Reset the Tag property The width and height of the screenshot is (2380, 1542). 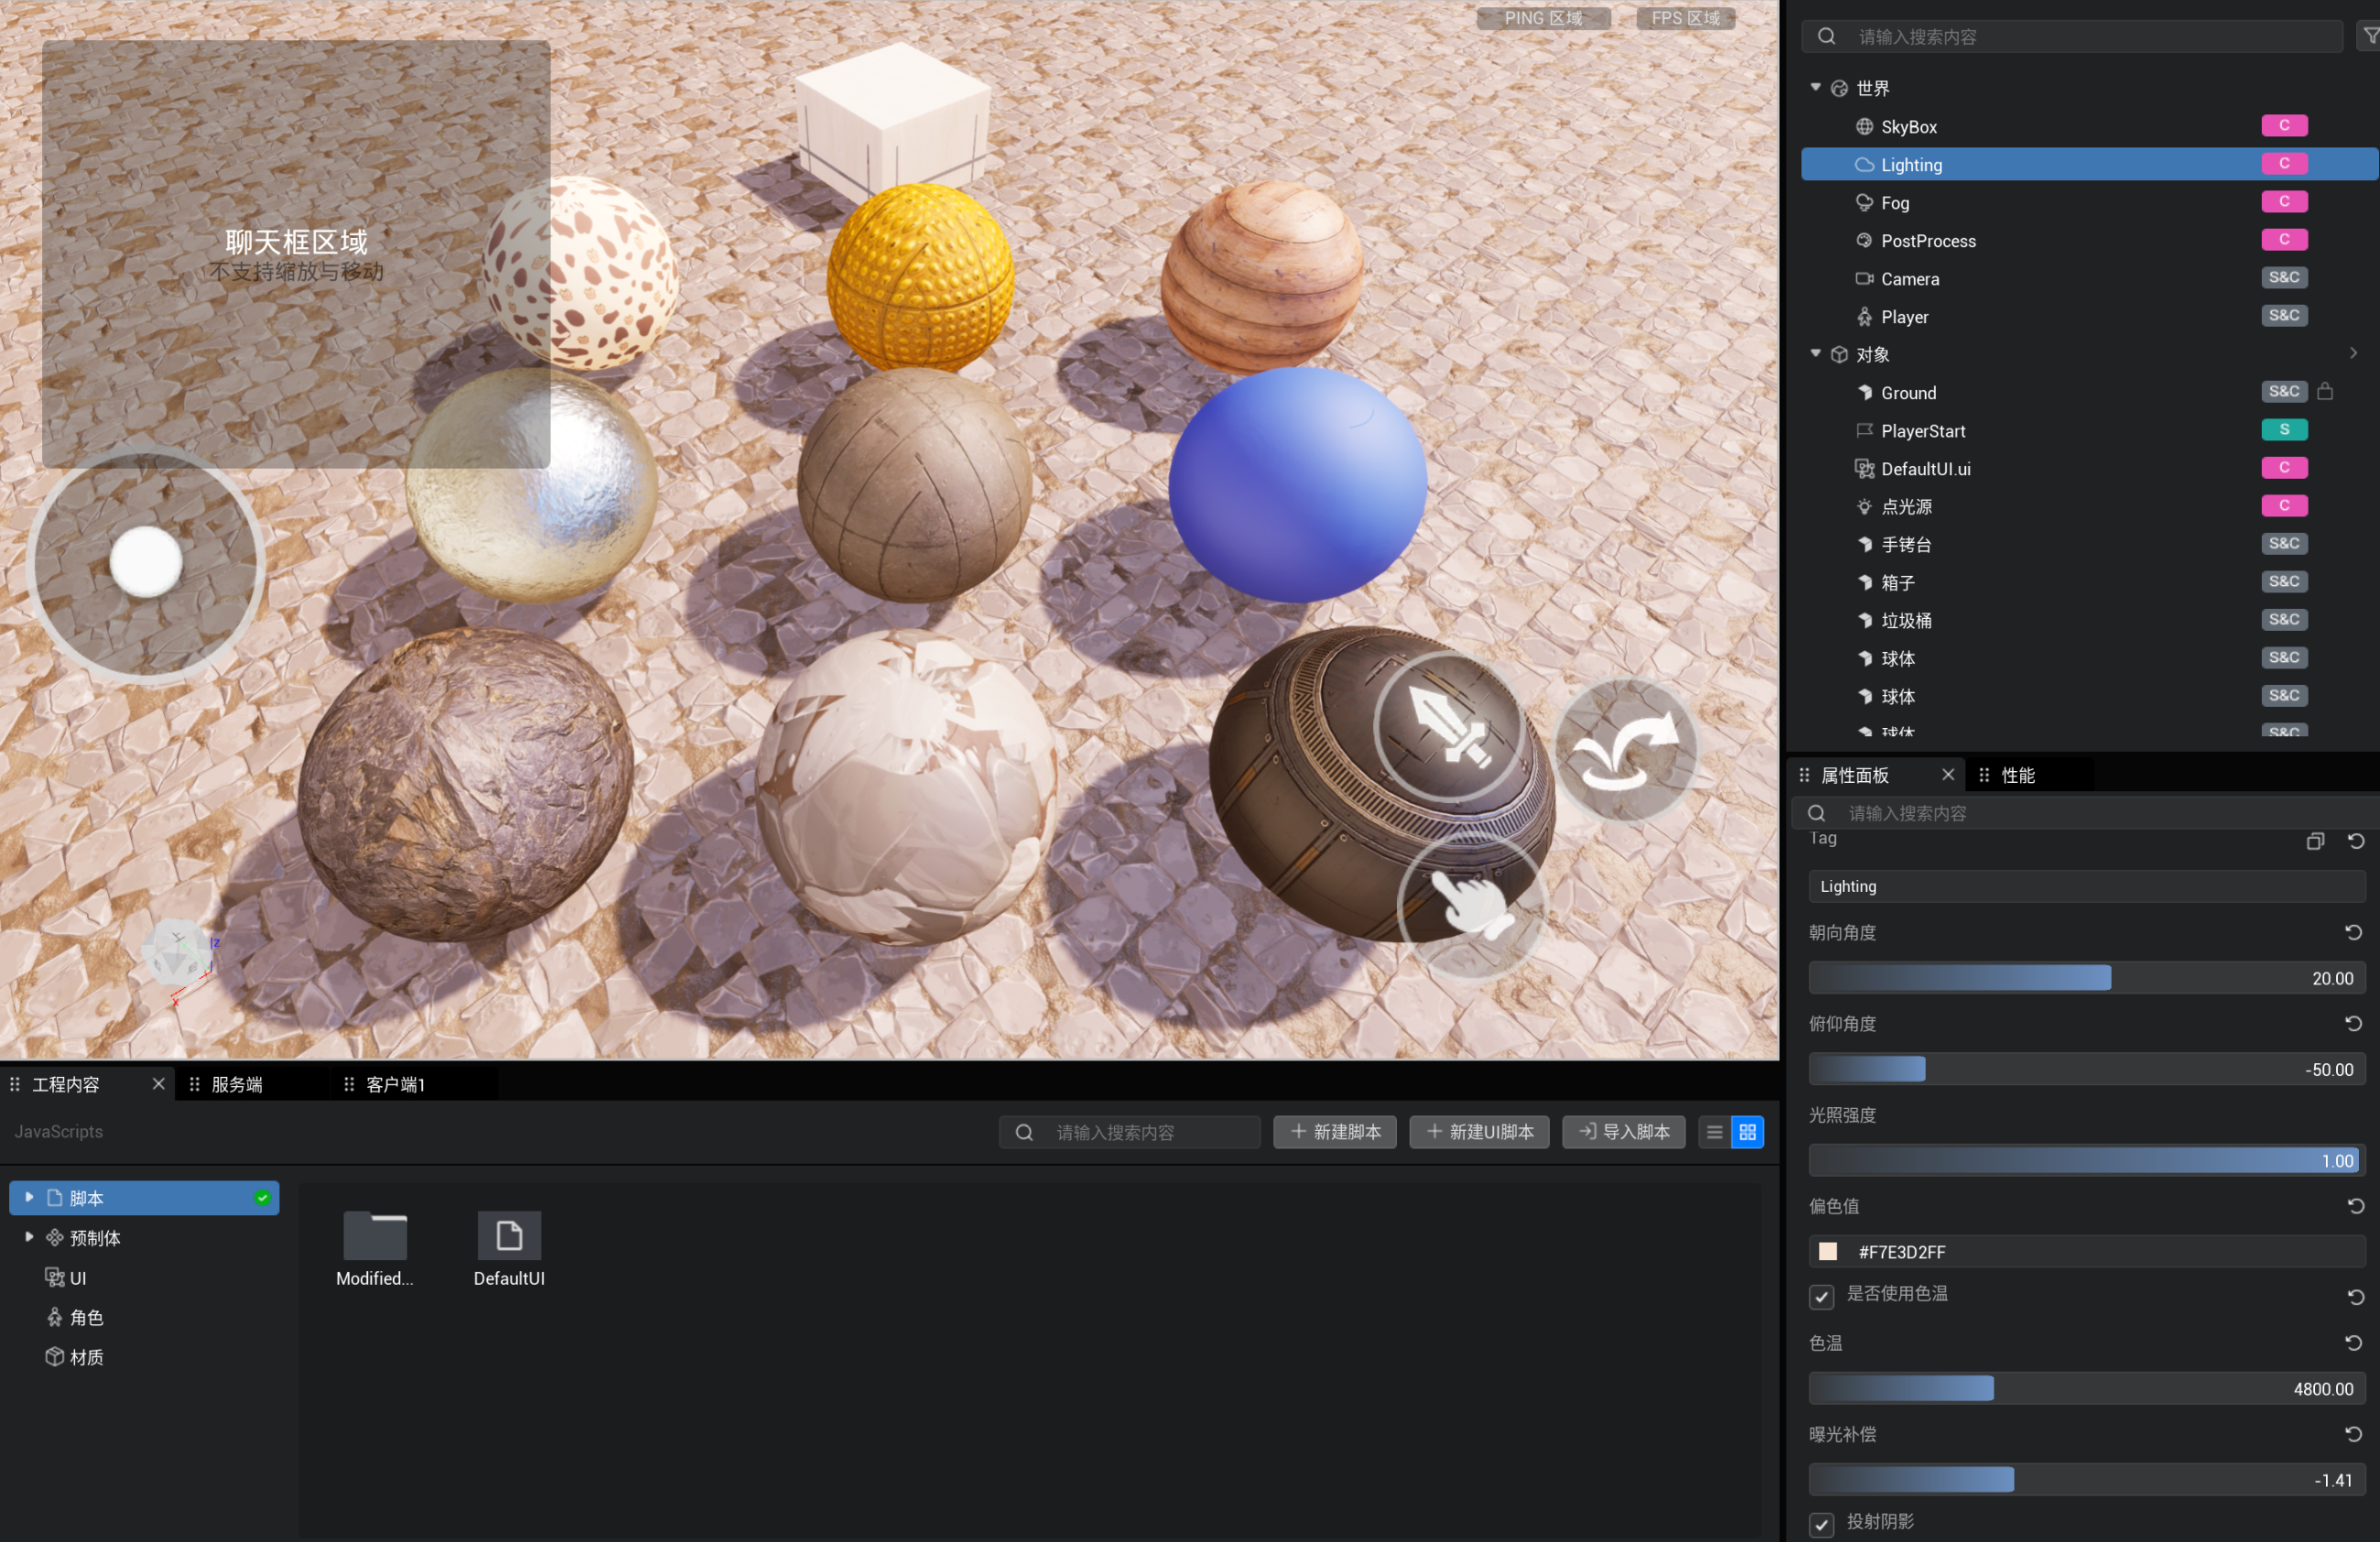coord(2355,841)
